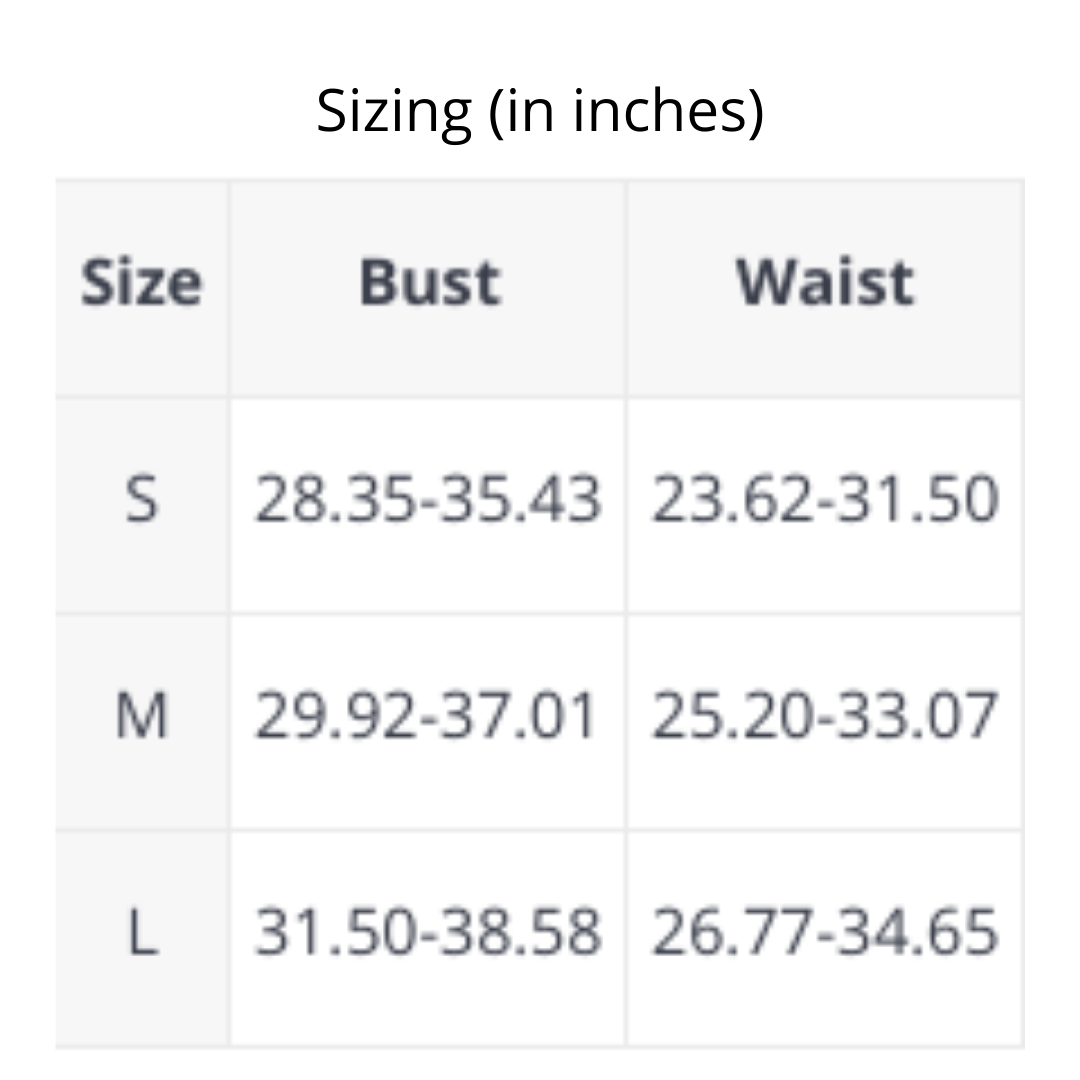Select the Waist column header

[x=825, y=283]
